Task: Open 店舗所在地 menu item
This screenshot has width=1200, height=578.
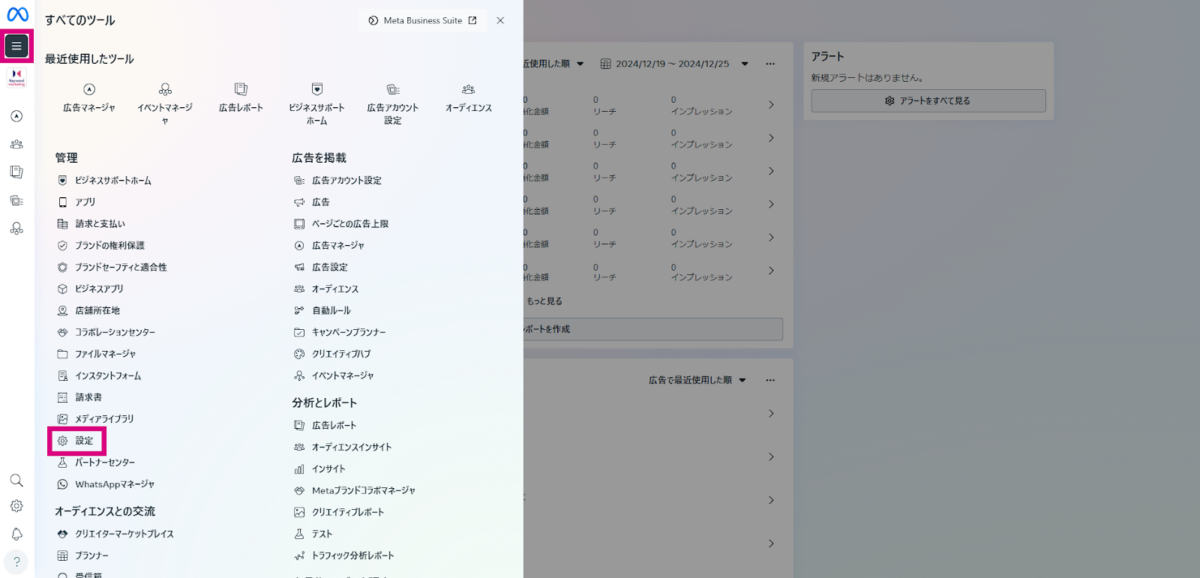Action: click(88, 311)
